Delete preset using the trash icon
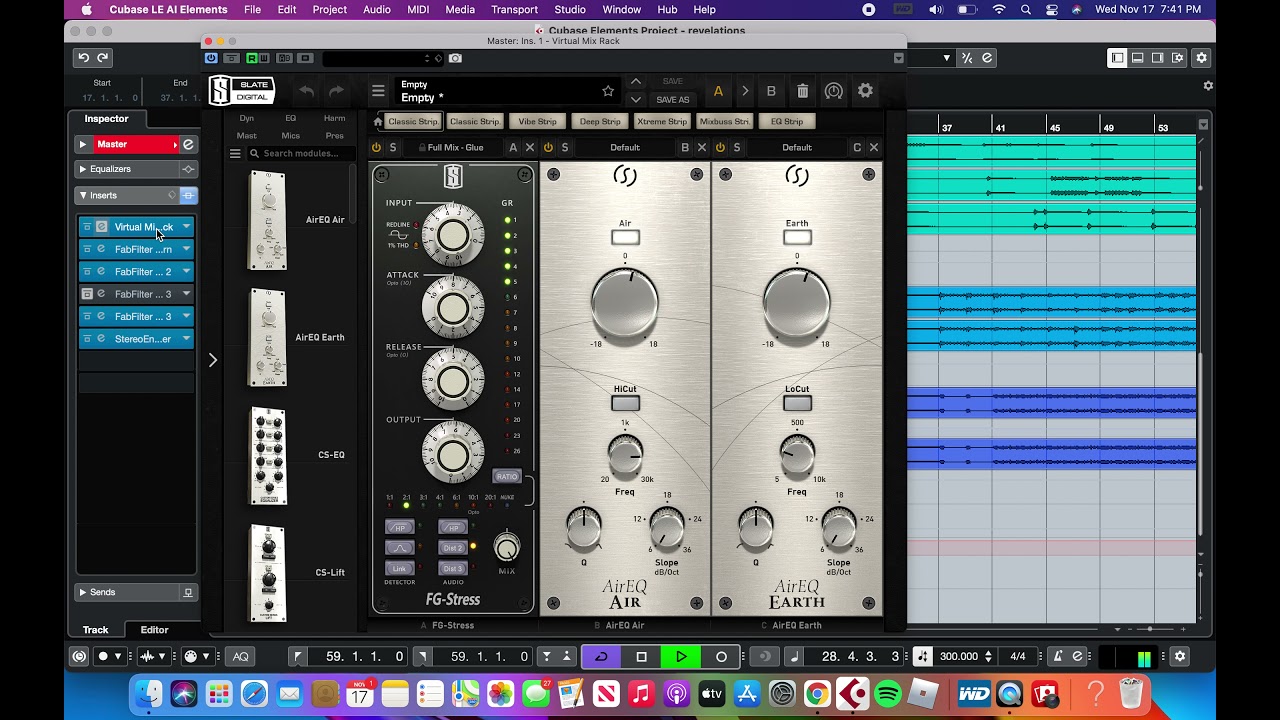Image resolution: width=1280 pixels, height=720 pixels. (803, 91)
